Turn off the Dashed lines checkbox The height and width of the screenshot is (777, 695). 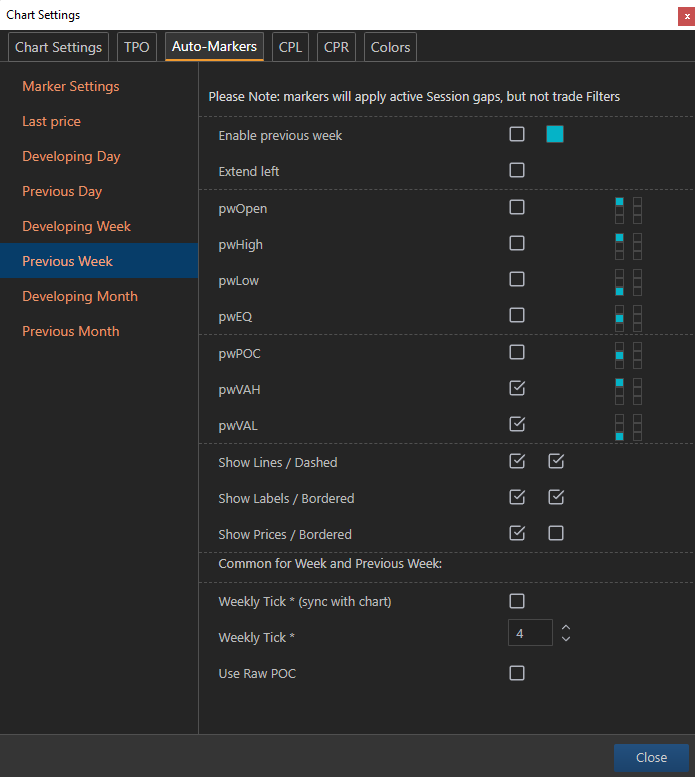coord(556,461)
